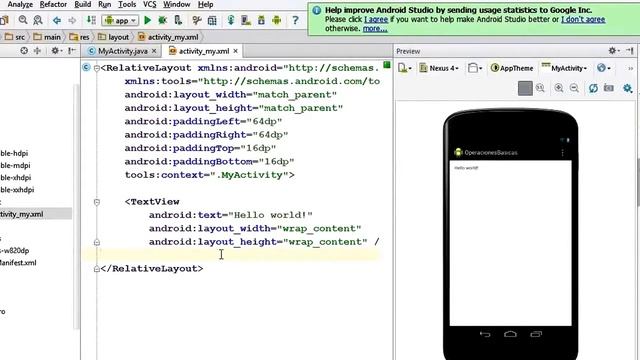Click Sync Project with Gradle Files icon
640x360 pixels.
(231, 20)
